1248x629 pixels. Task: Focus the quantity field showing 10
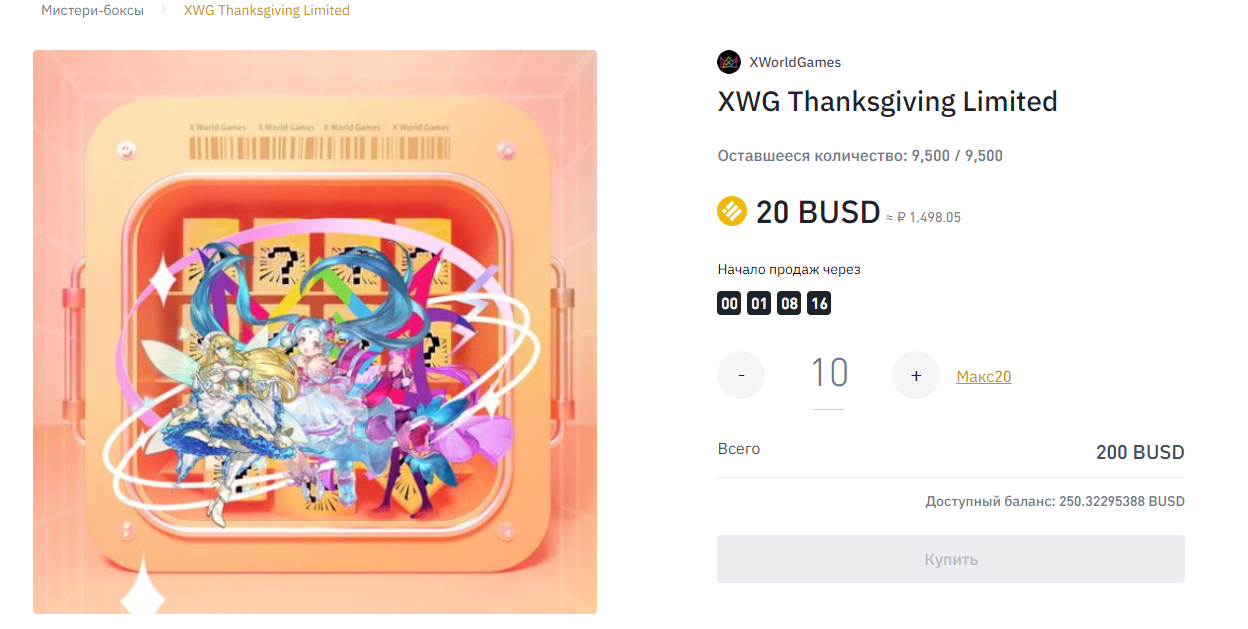tap(829, 374)
